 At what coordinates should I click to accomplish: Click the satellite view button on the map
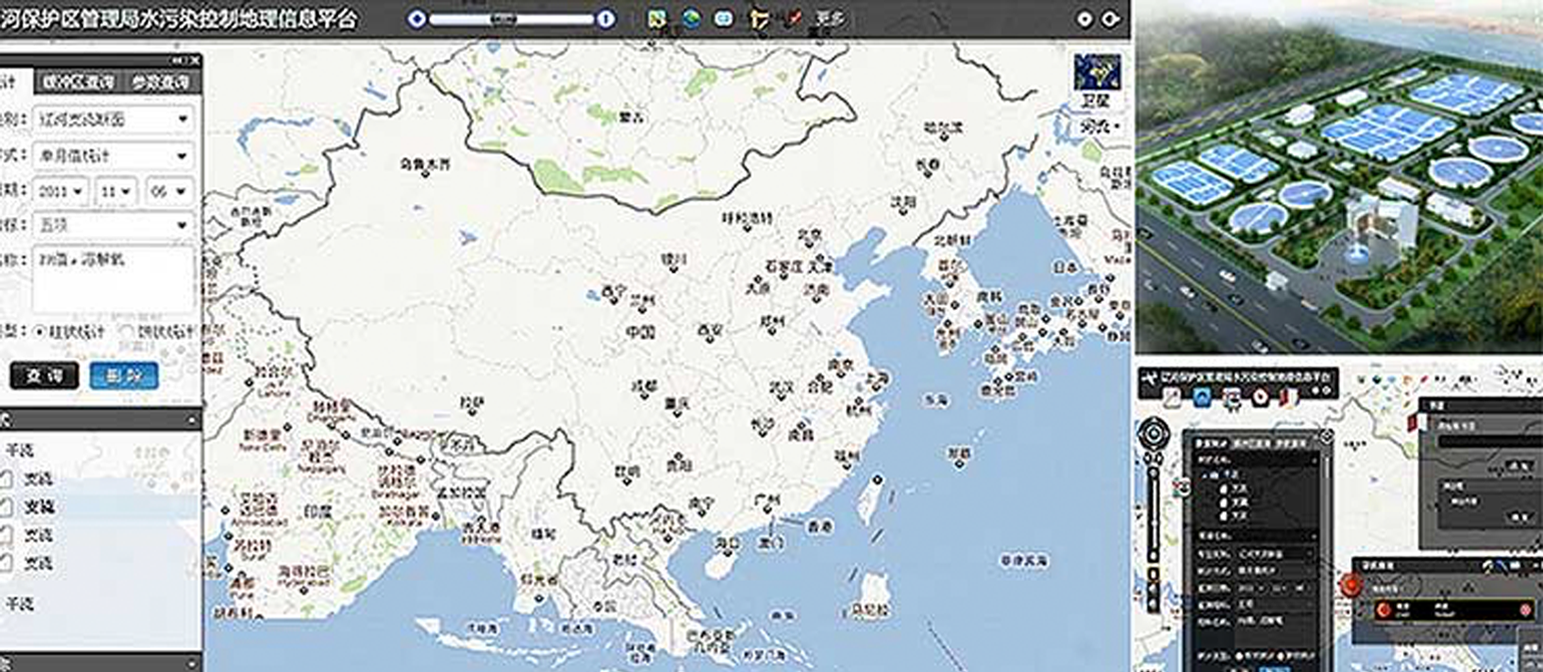(1098, 100)
